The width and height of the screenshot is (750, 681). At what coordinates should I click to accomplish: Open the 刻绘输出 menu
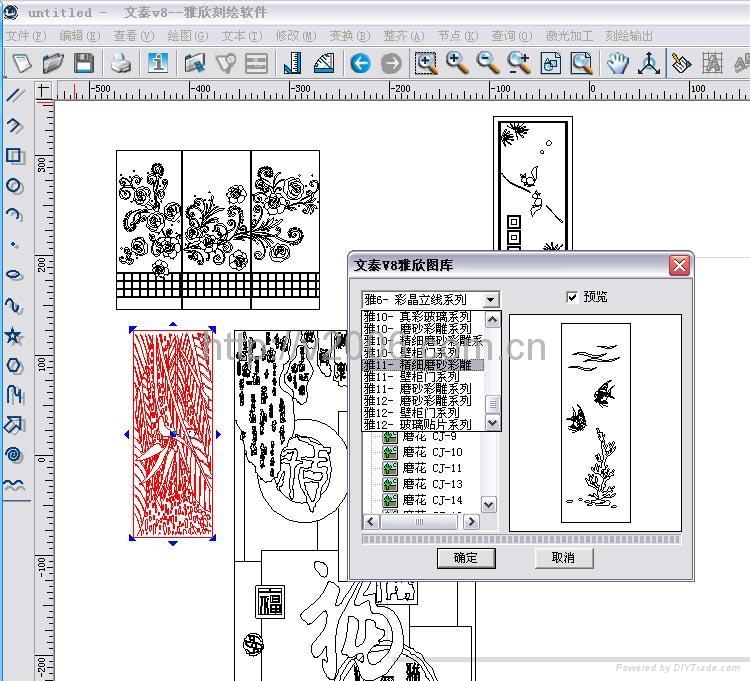(x=629, y=36)
